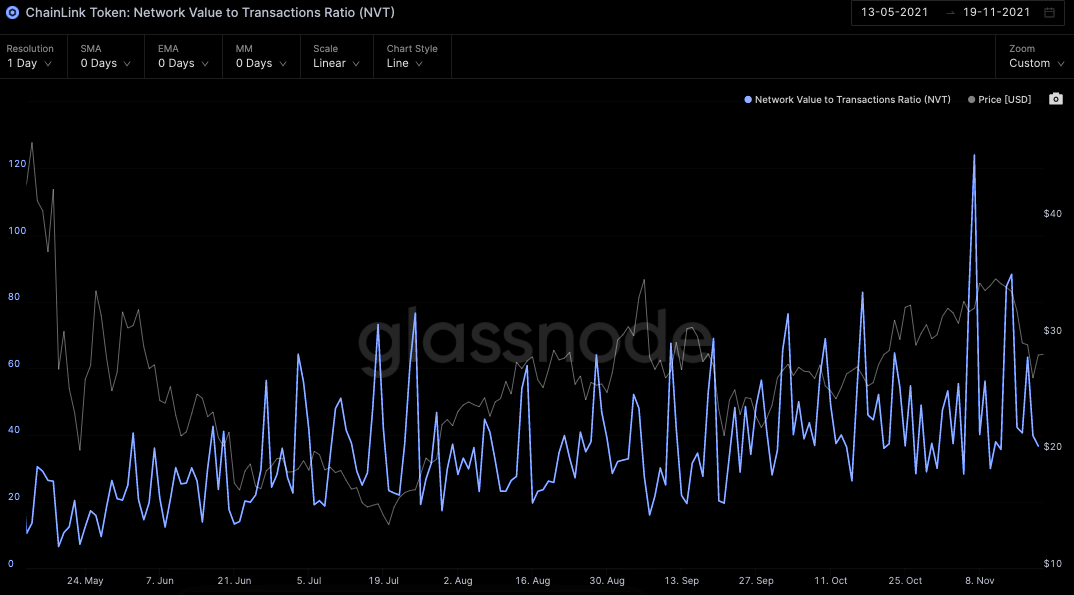Click the 2. Aug x-axis label

458,581
